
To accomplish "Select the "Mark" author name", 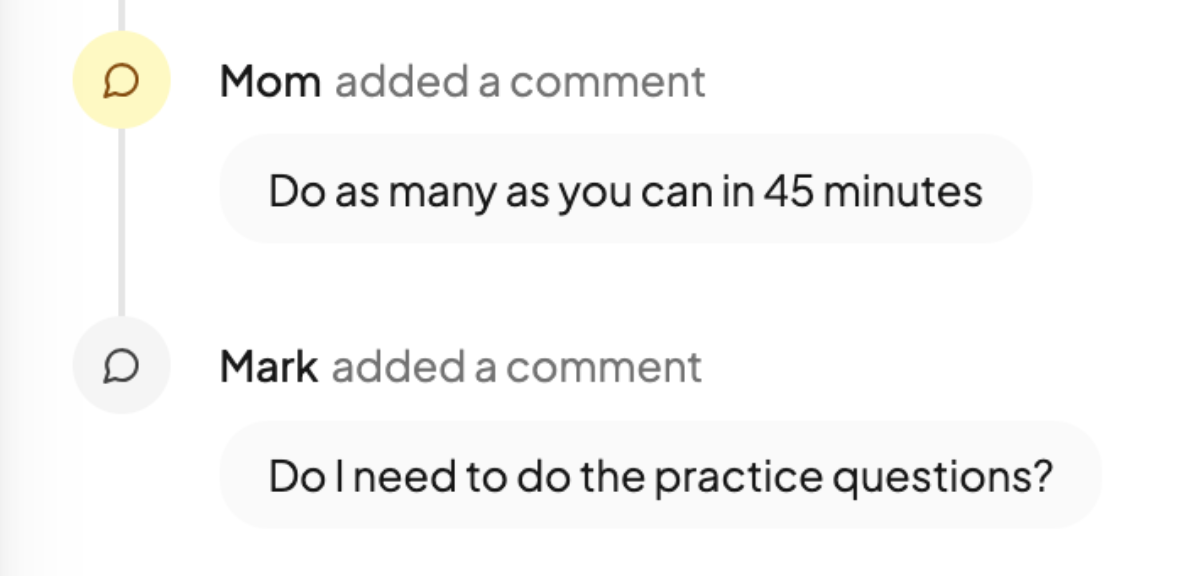I will (x=268, y=368).
